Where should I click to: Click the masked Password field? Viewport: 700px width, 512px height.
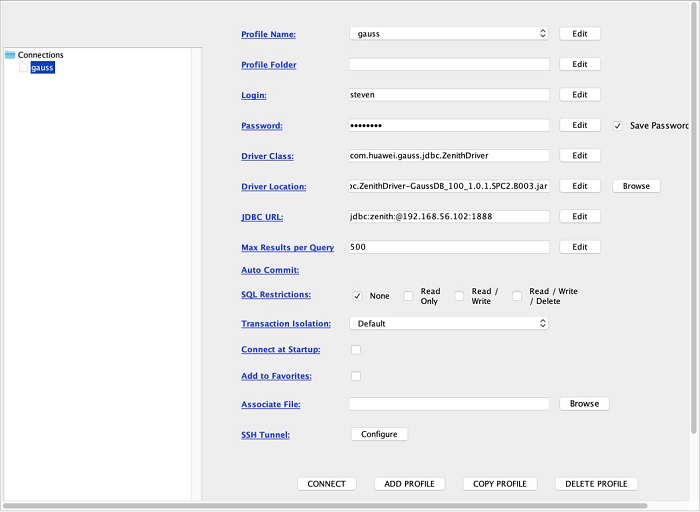pos(449,125)
